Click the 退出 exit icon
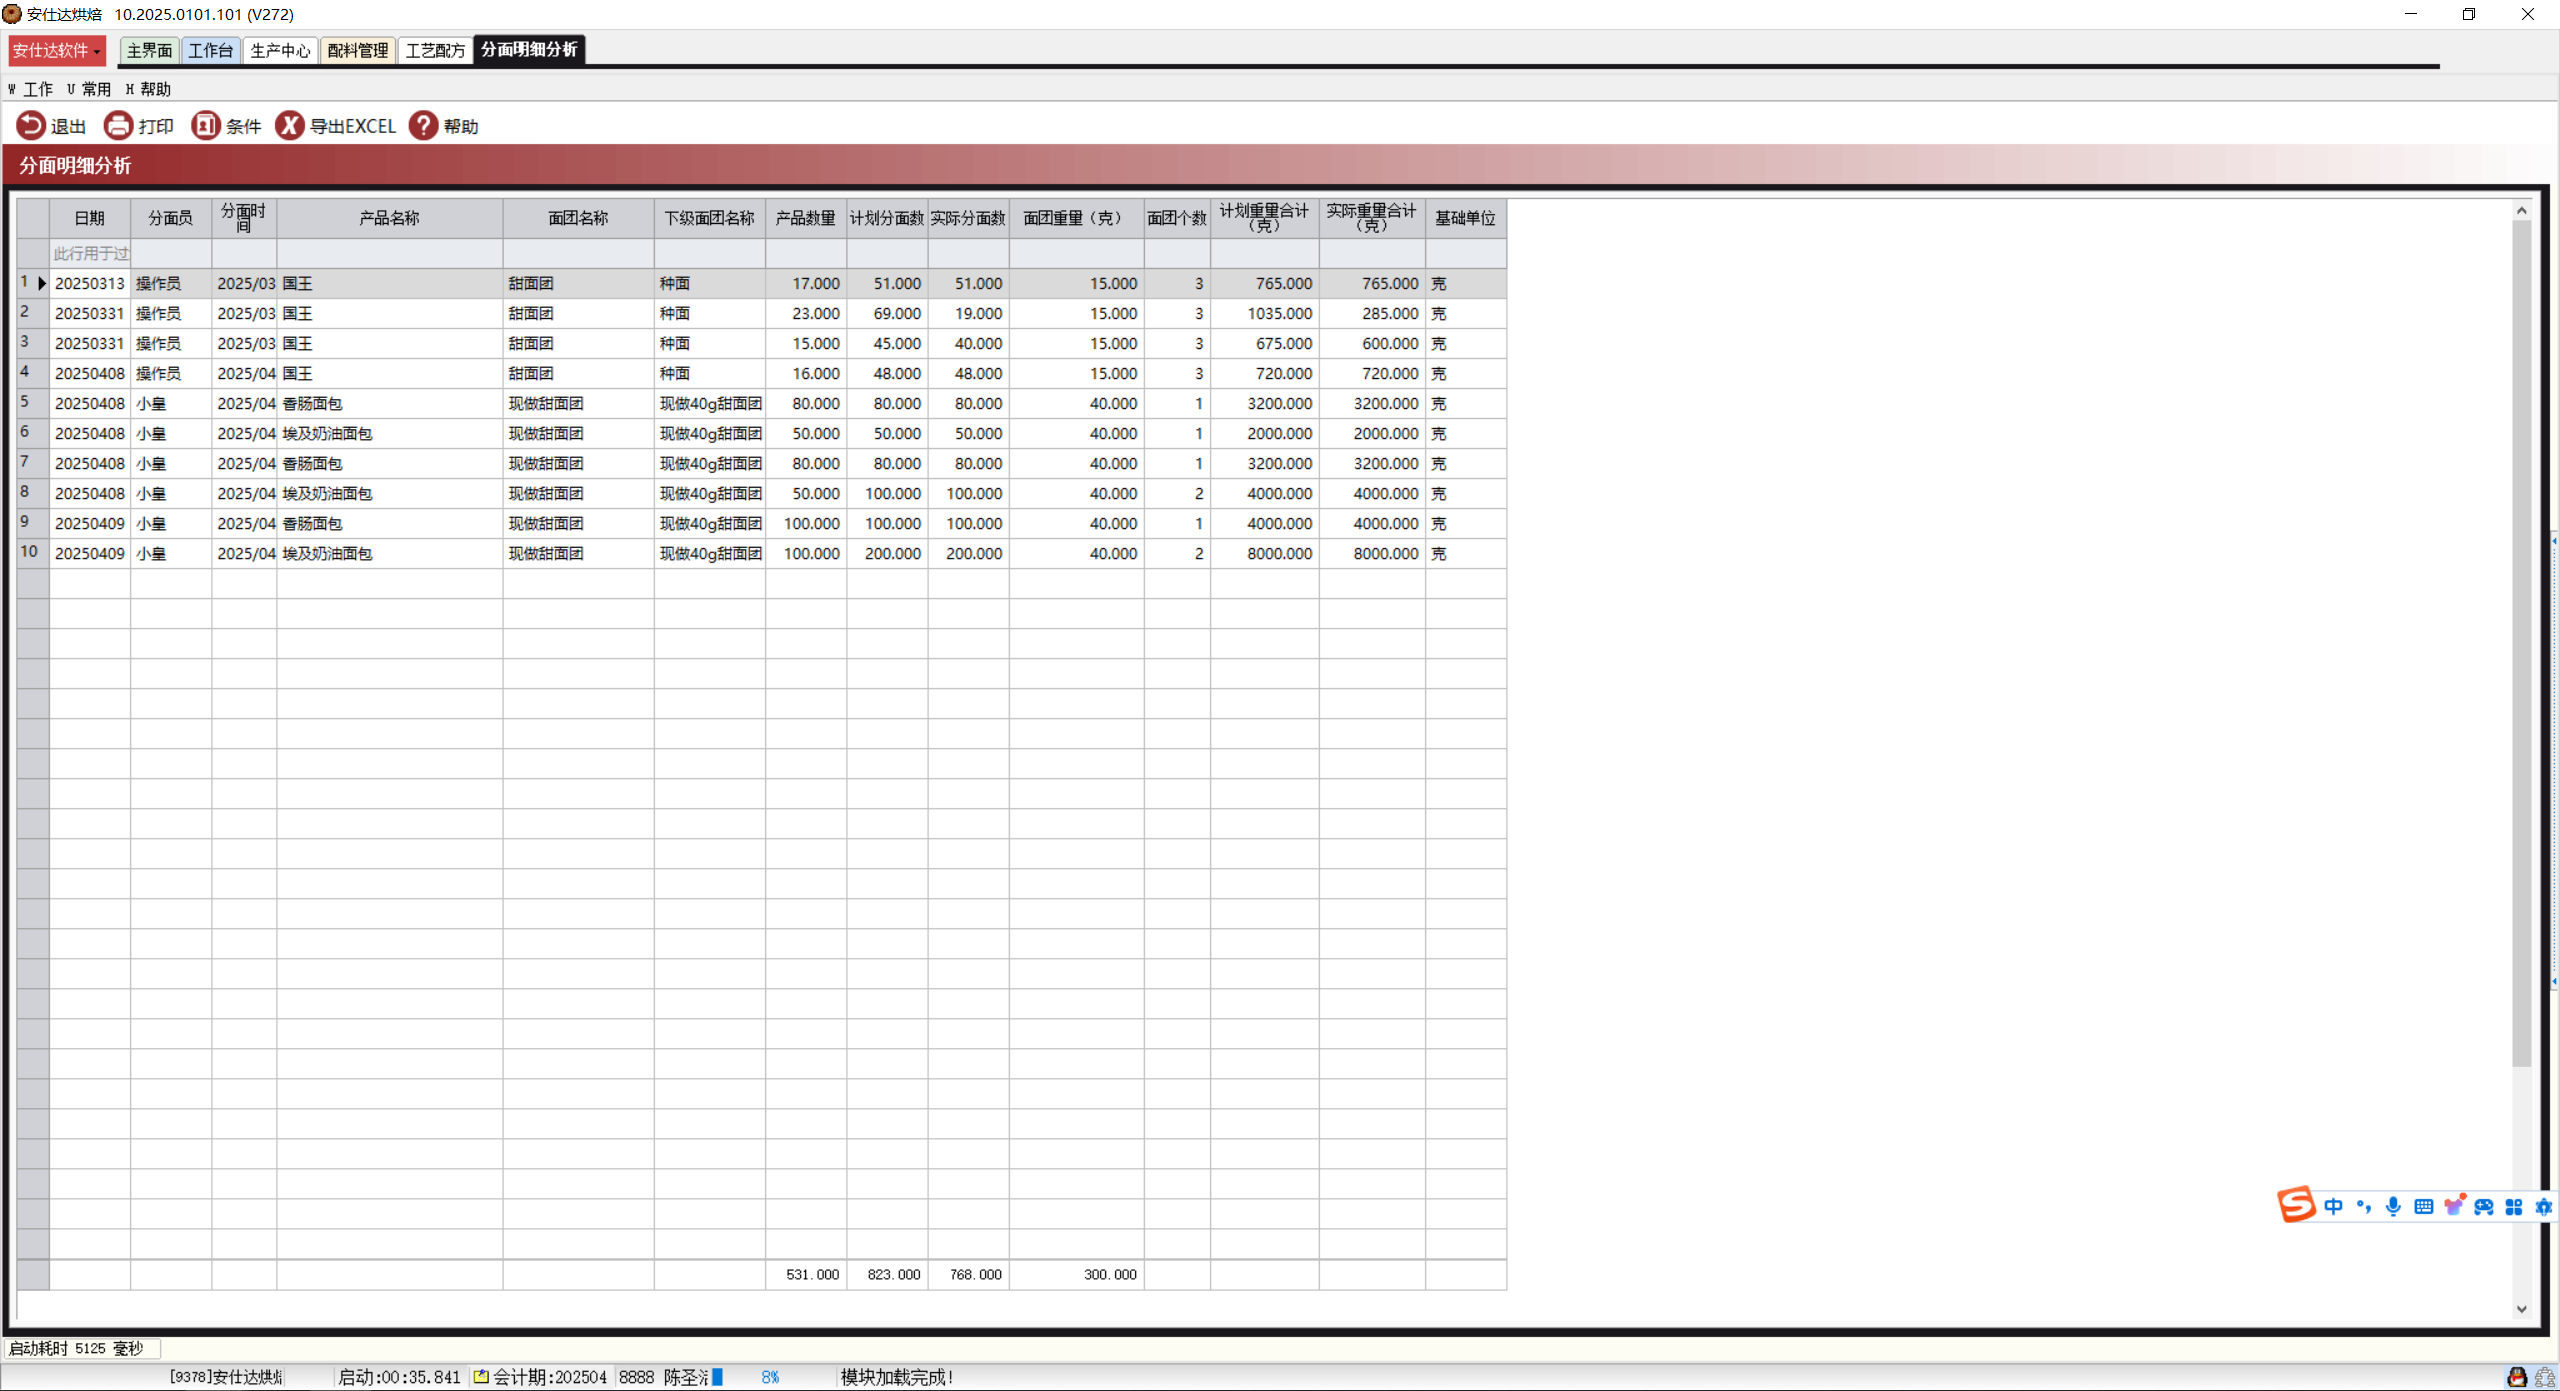Viewport: 2560px width, 1391px height. pyautogui.click(x=30, y=126)
